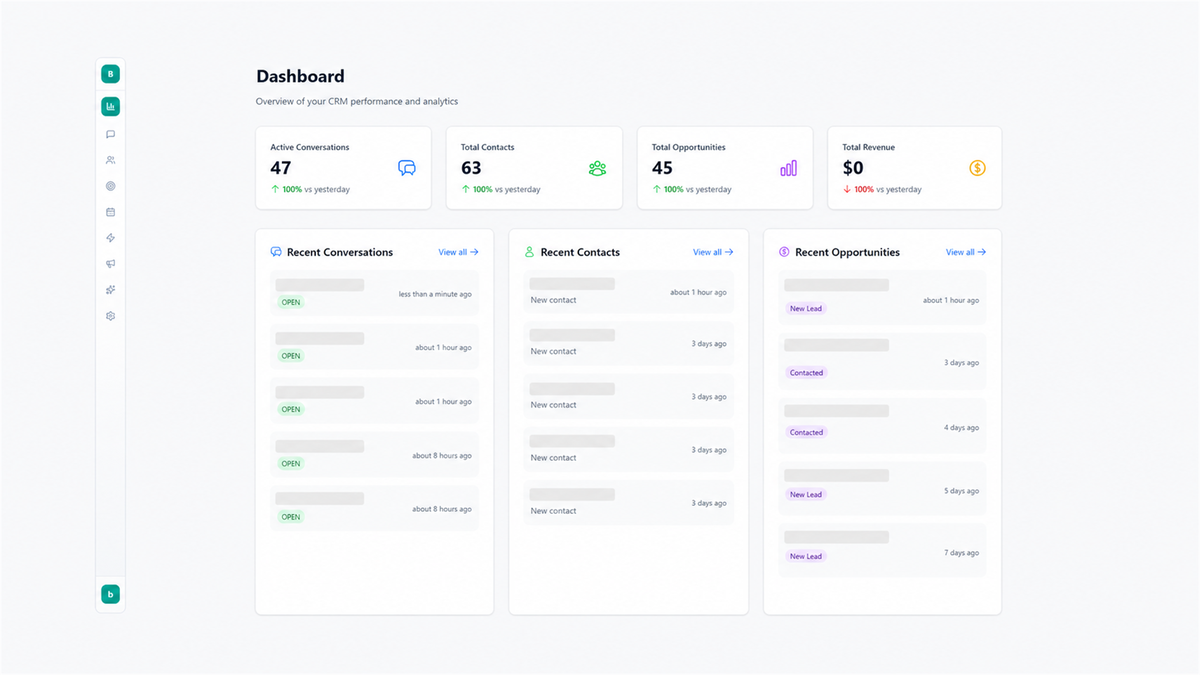The width and height of the screenshot is (1200, 675).
Task: Click the 'Overview of your CRM performance' subtitle
Action: pos(357,101)
